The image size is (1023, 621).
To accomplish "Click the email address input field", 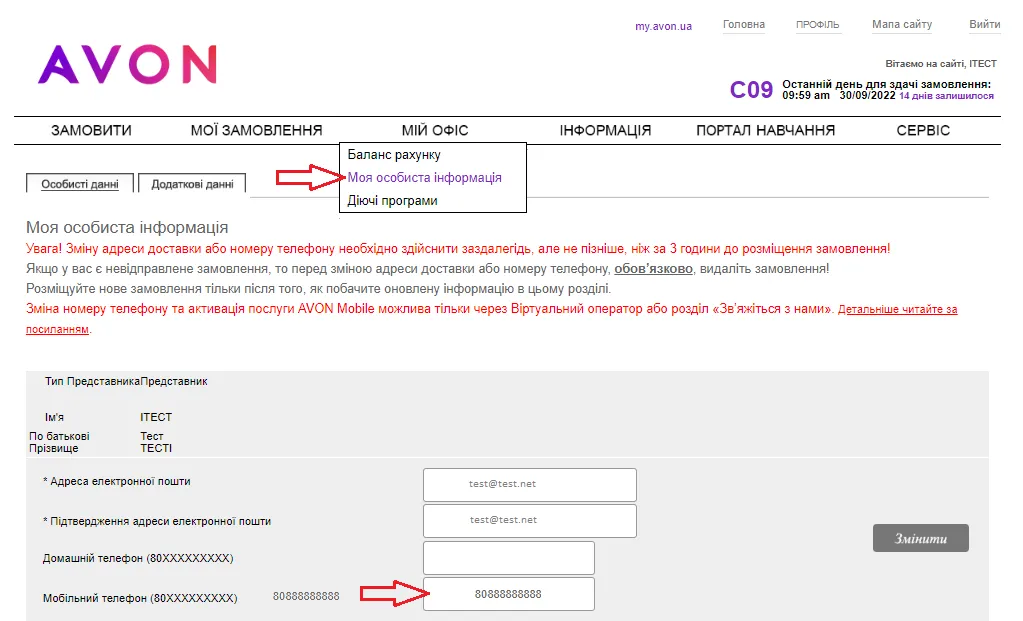I will 530,485.
